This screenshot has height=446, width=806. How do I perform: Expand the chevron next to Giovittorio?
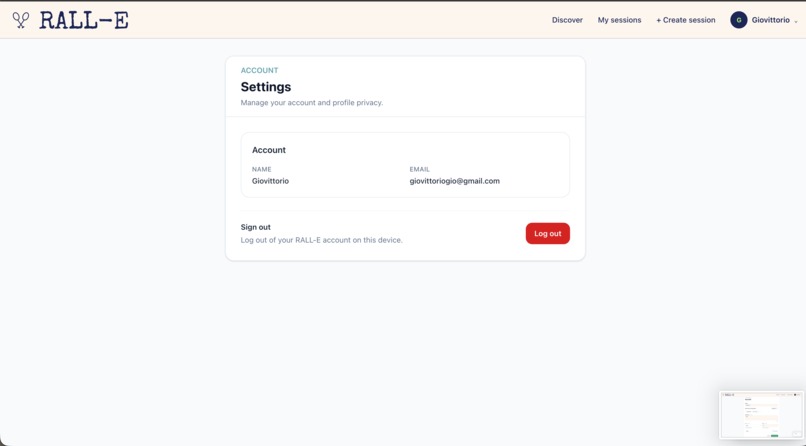(x=796, y=22)
